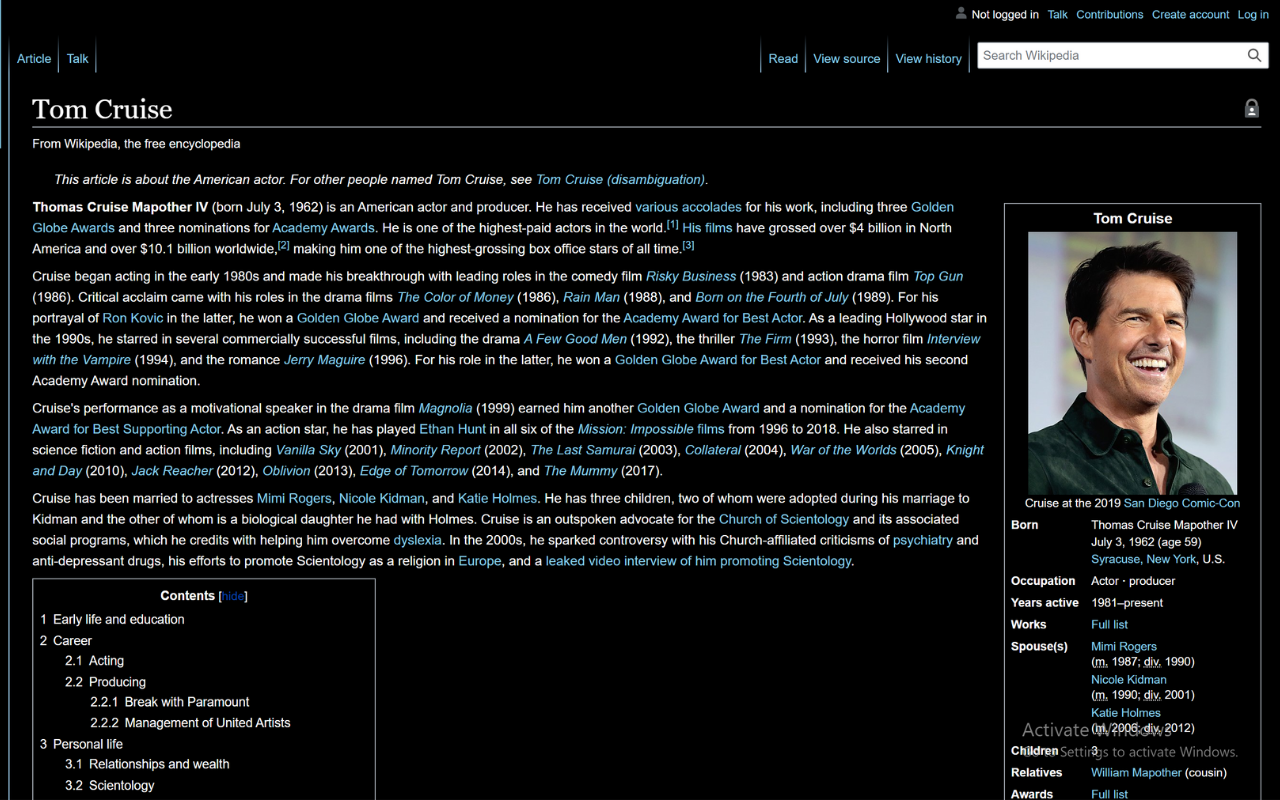This screenshot has height=800, width=1280.
Task: Open the Risky Business film link
Action: 691,276
